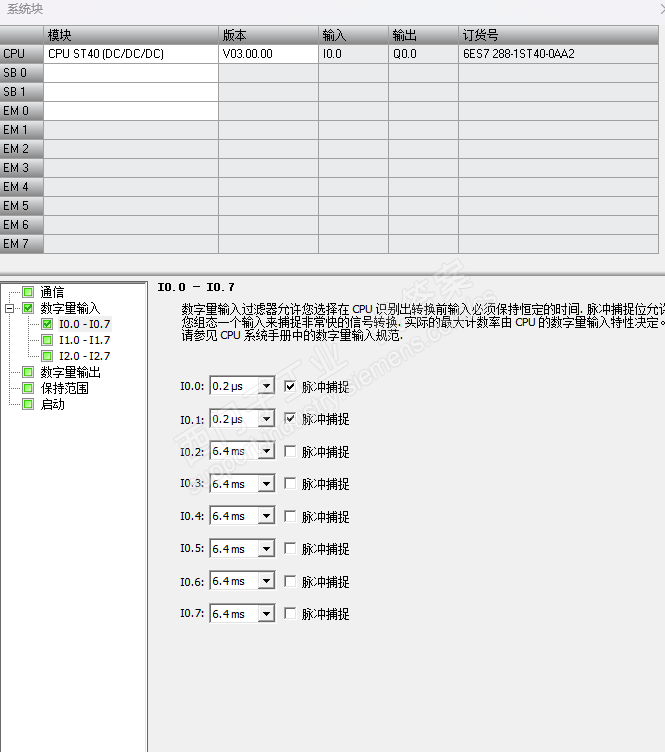
Task: Click the checked green icon beside 数字量输入
Action: point(28,308)
